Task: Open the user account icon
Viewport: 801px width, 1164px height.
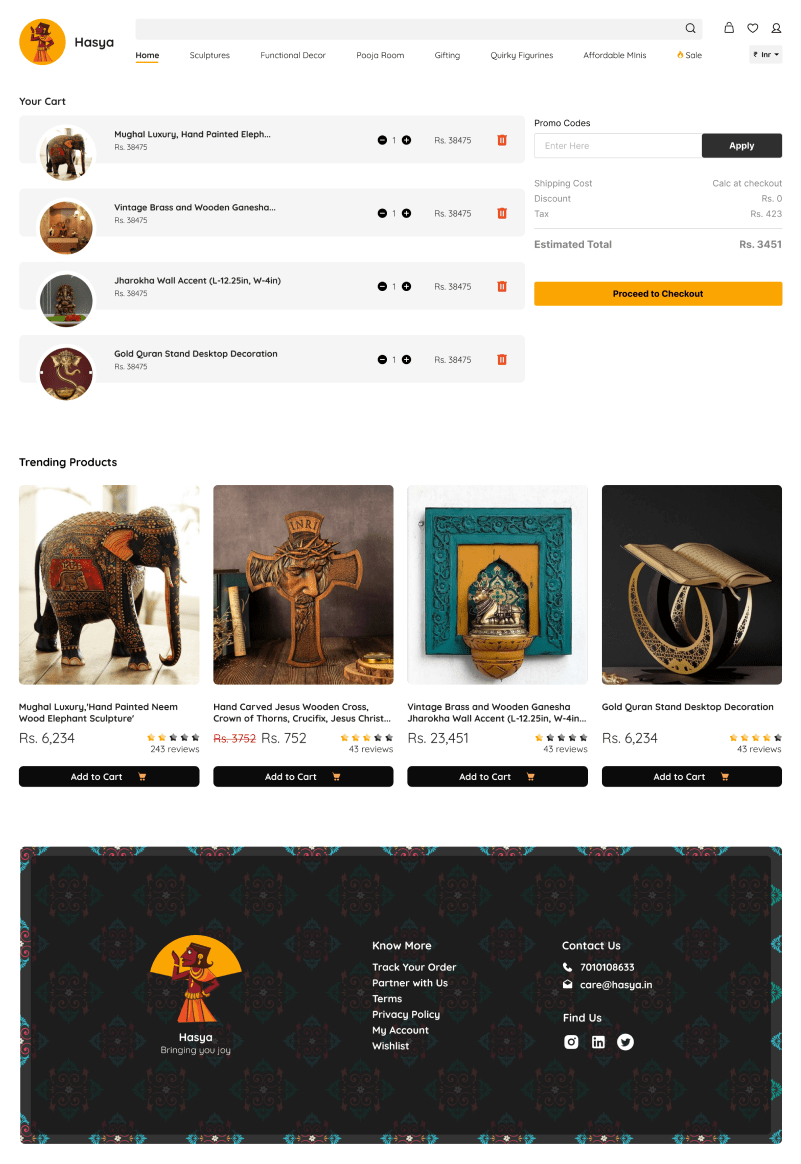Action: pyautogui.click(x=777, y=28)
